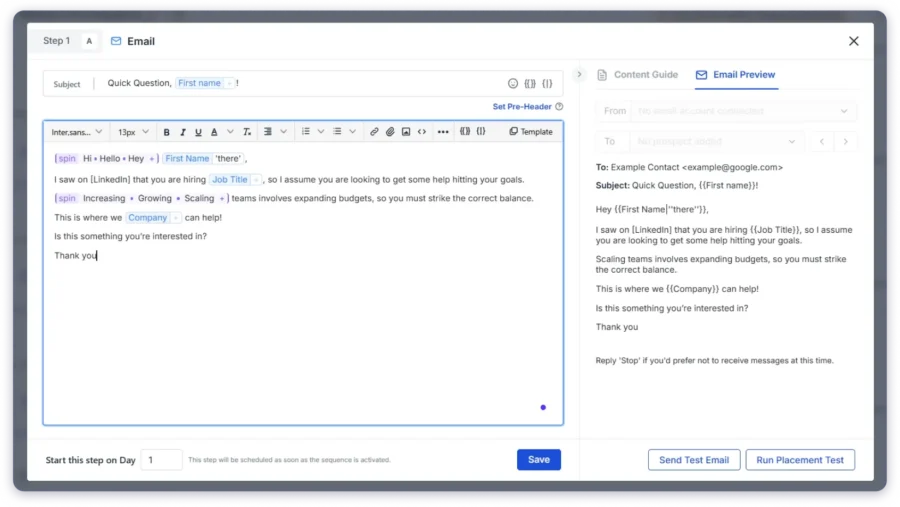Expand the alignment options arrow
Screen dimensions: 900x507
(x=284, y=132)
